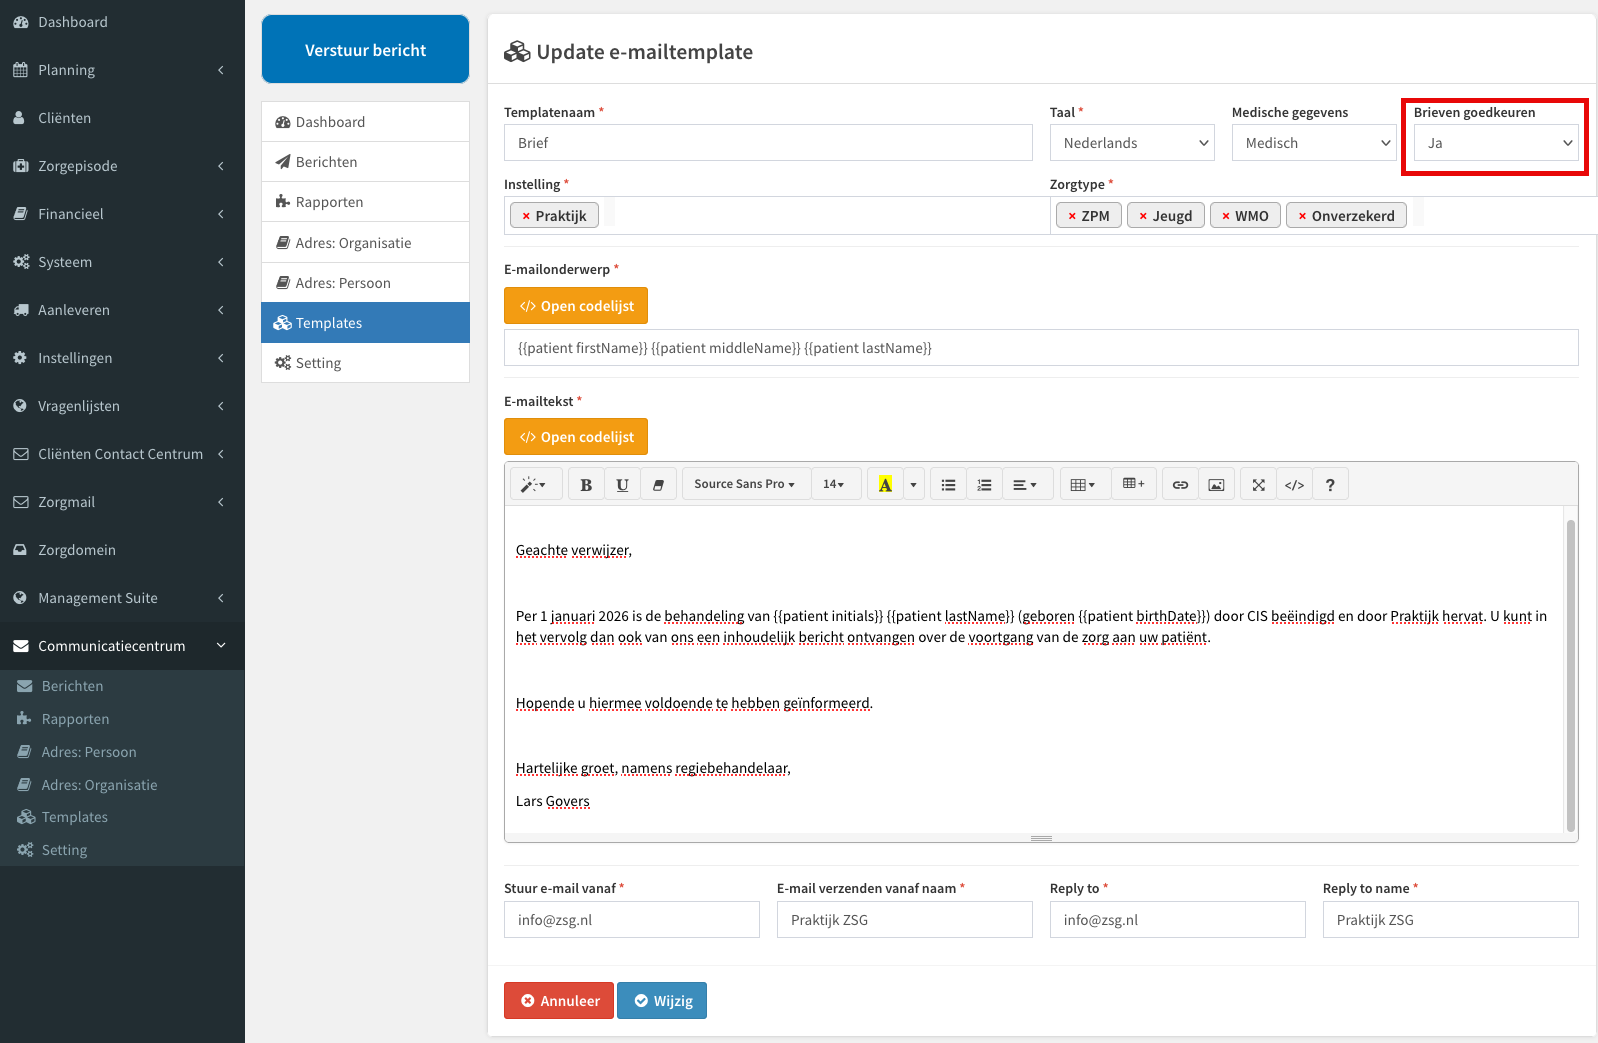Screen dimensions: 1598x1043
Task: Open the Medische gegevens dropdown
Action: click(x=1314, y=143)
